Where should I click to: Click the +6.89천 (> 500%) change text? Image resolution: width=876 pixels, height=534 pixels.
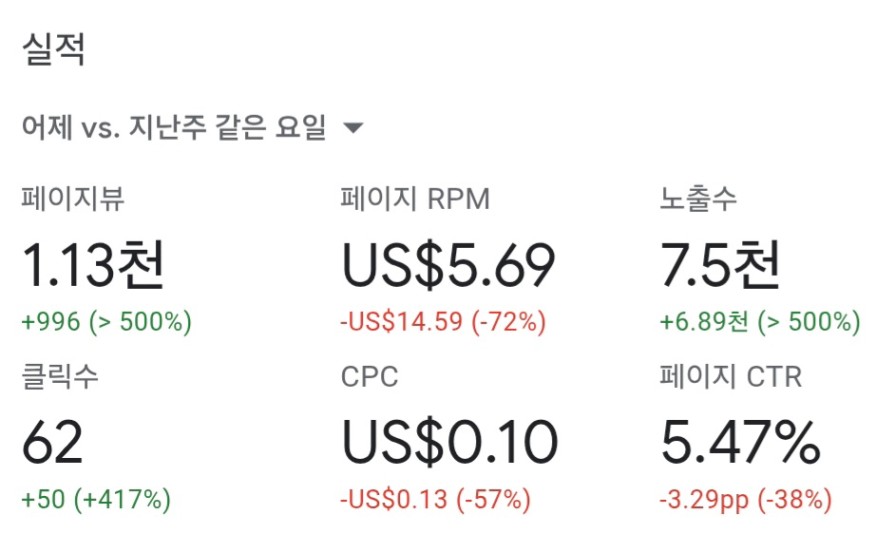(760, 322)
